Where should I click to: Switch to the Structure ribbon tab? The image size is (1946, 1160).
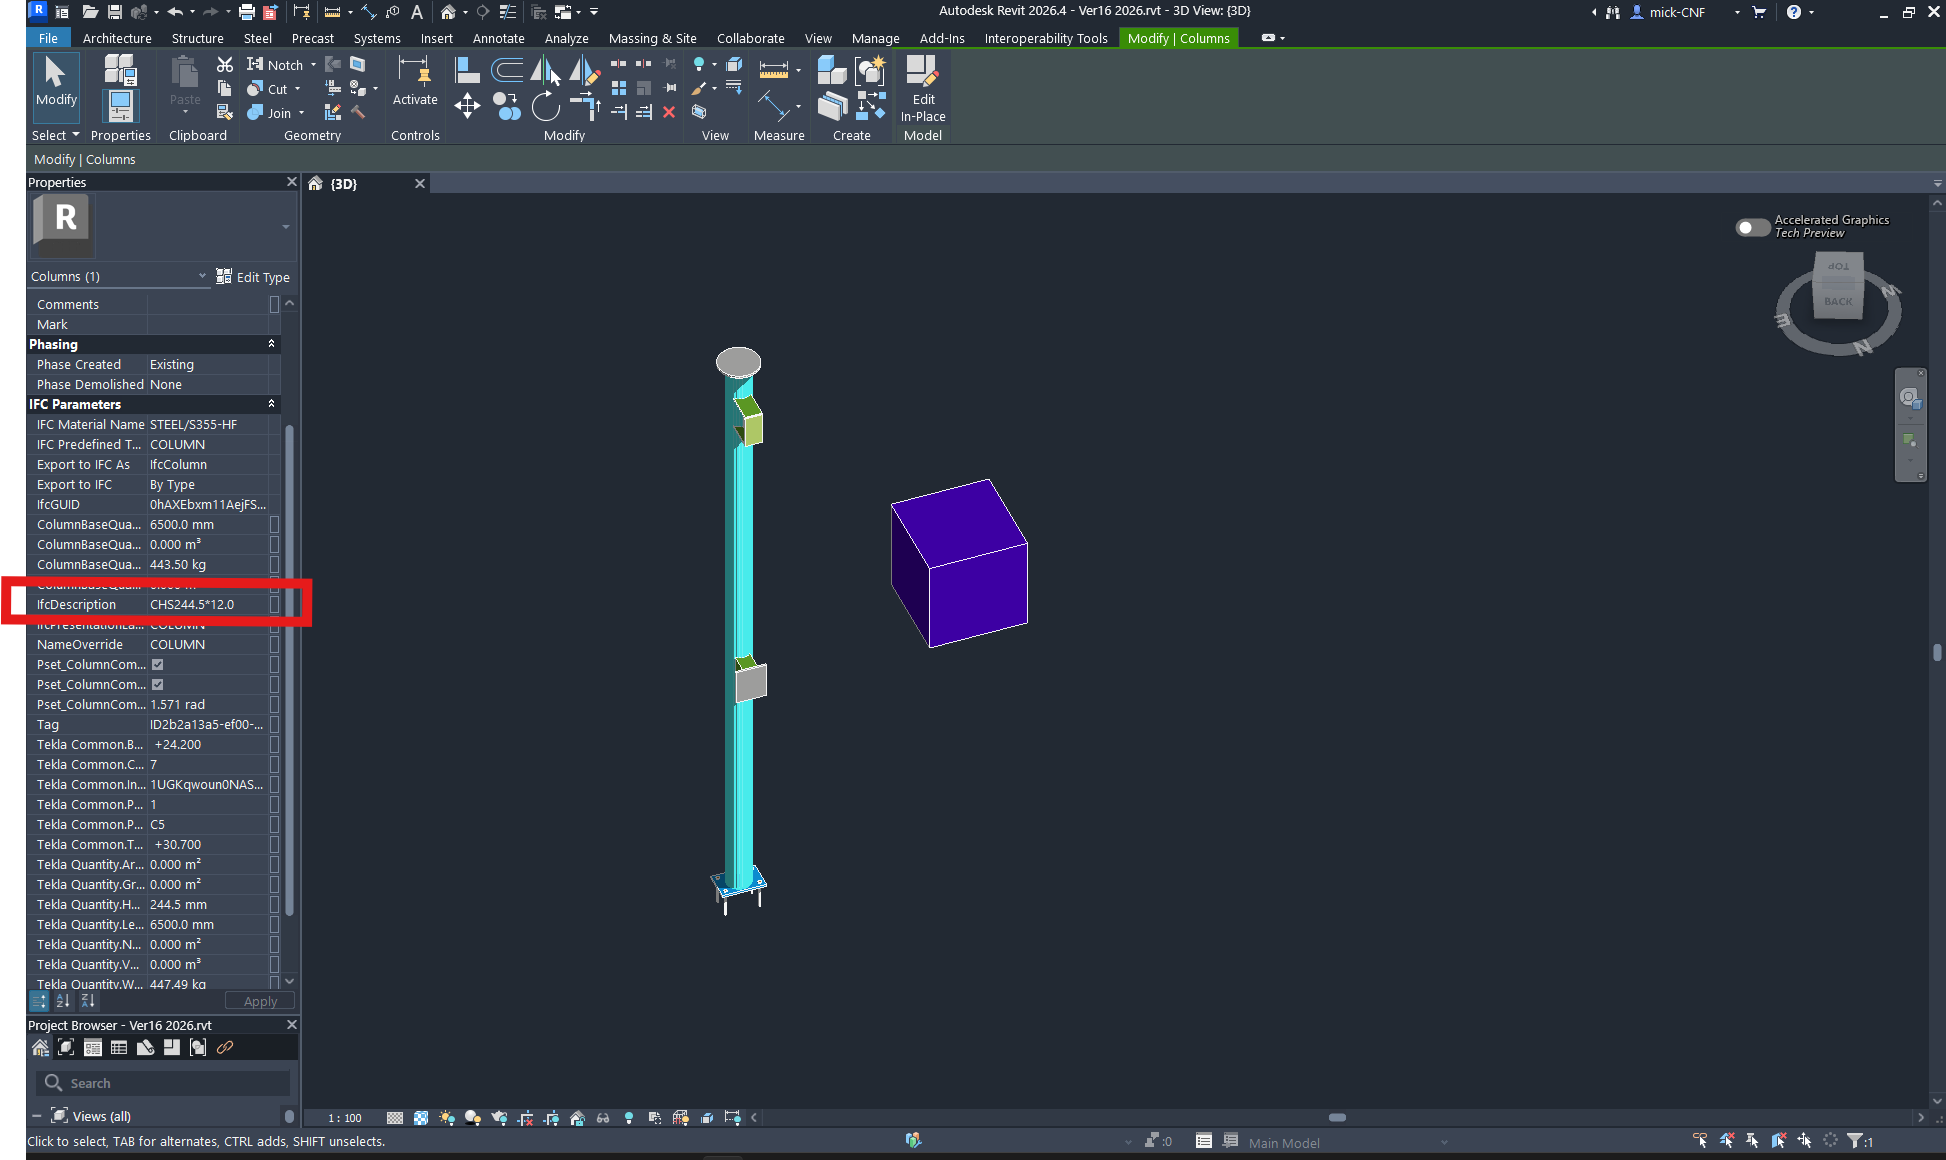pyautogui.click(x=197, y=38)
